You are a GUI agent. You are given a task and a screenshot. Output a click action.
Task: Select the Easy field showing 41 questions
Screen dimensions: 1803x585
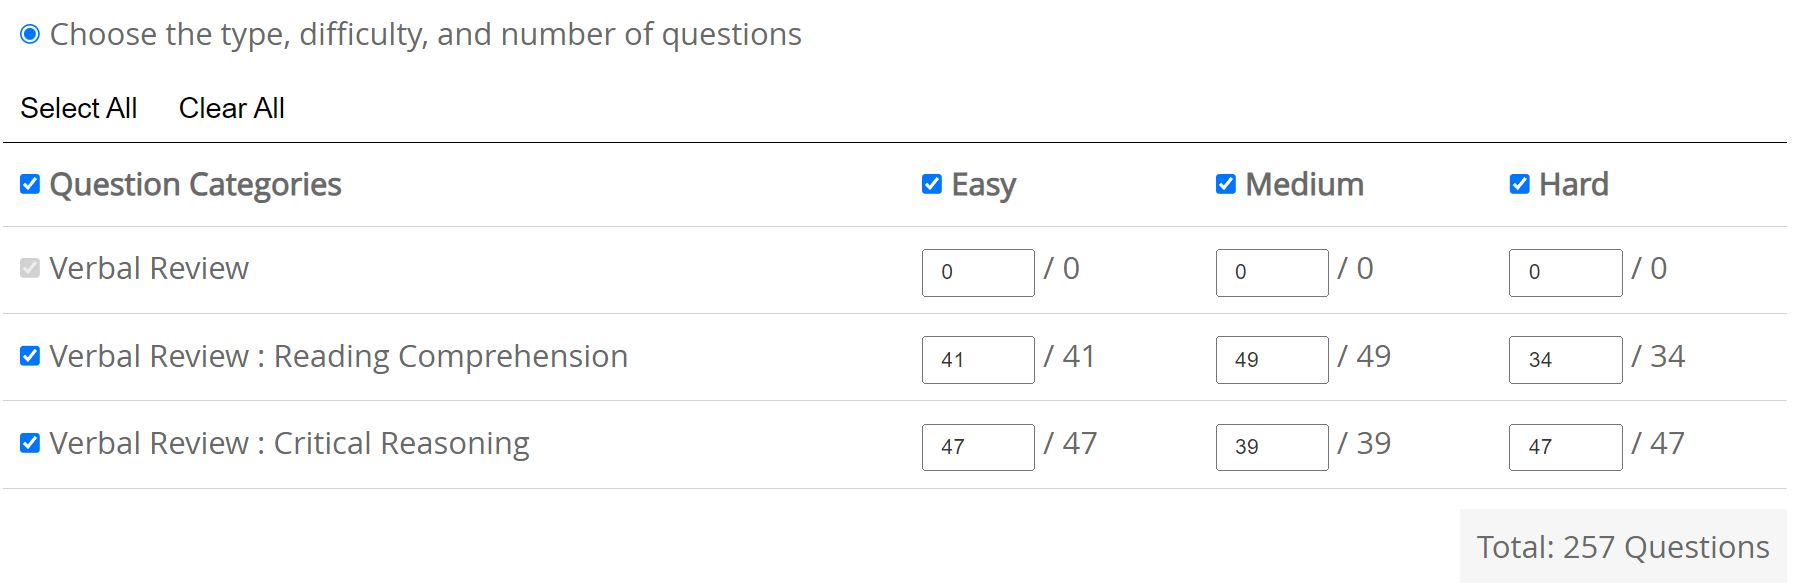click(x=977, y=360)
